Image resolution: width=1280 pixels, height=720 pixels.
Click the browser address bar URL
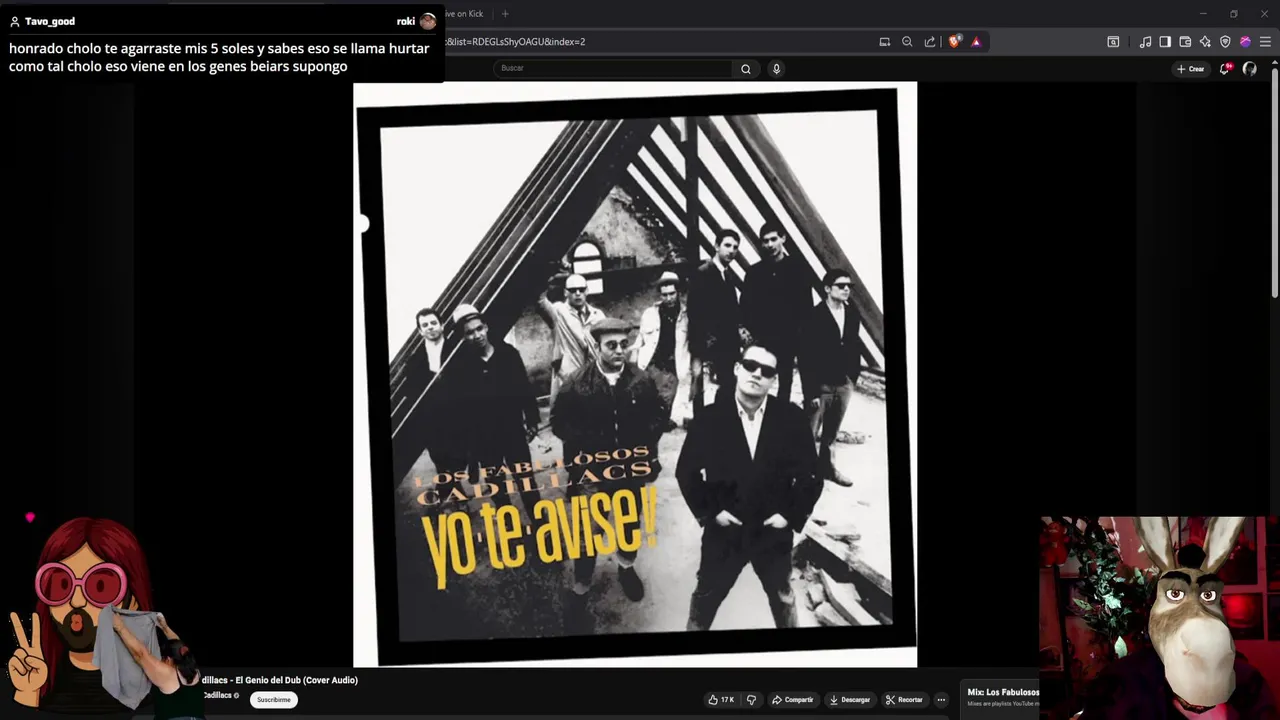[515, 42]
